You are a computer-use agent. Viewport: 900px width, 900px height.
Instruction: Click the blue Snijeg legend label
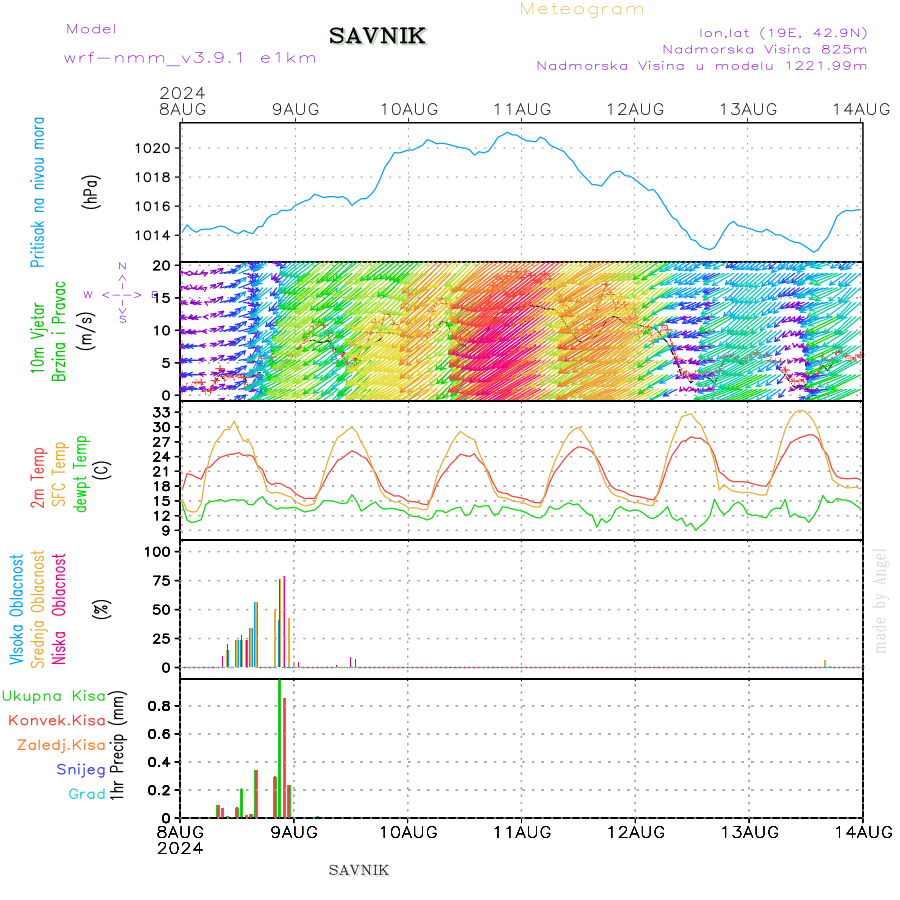point(81,770)
